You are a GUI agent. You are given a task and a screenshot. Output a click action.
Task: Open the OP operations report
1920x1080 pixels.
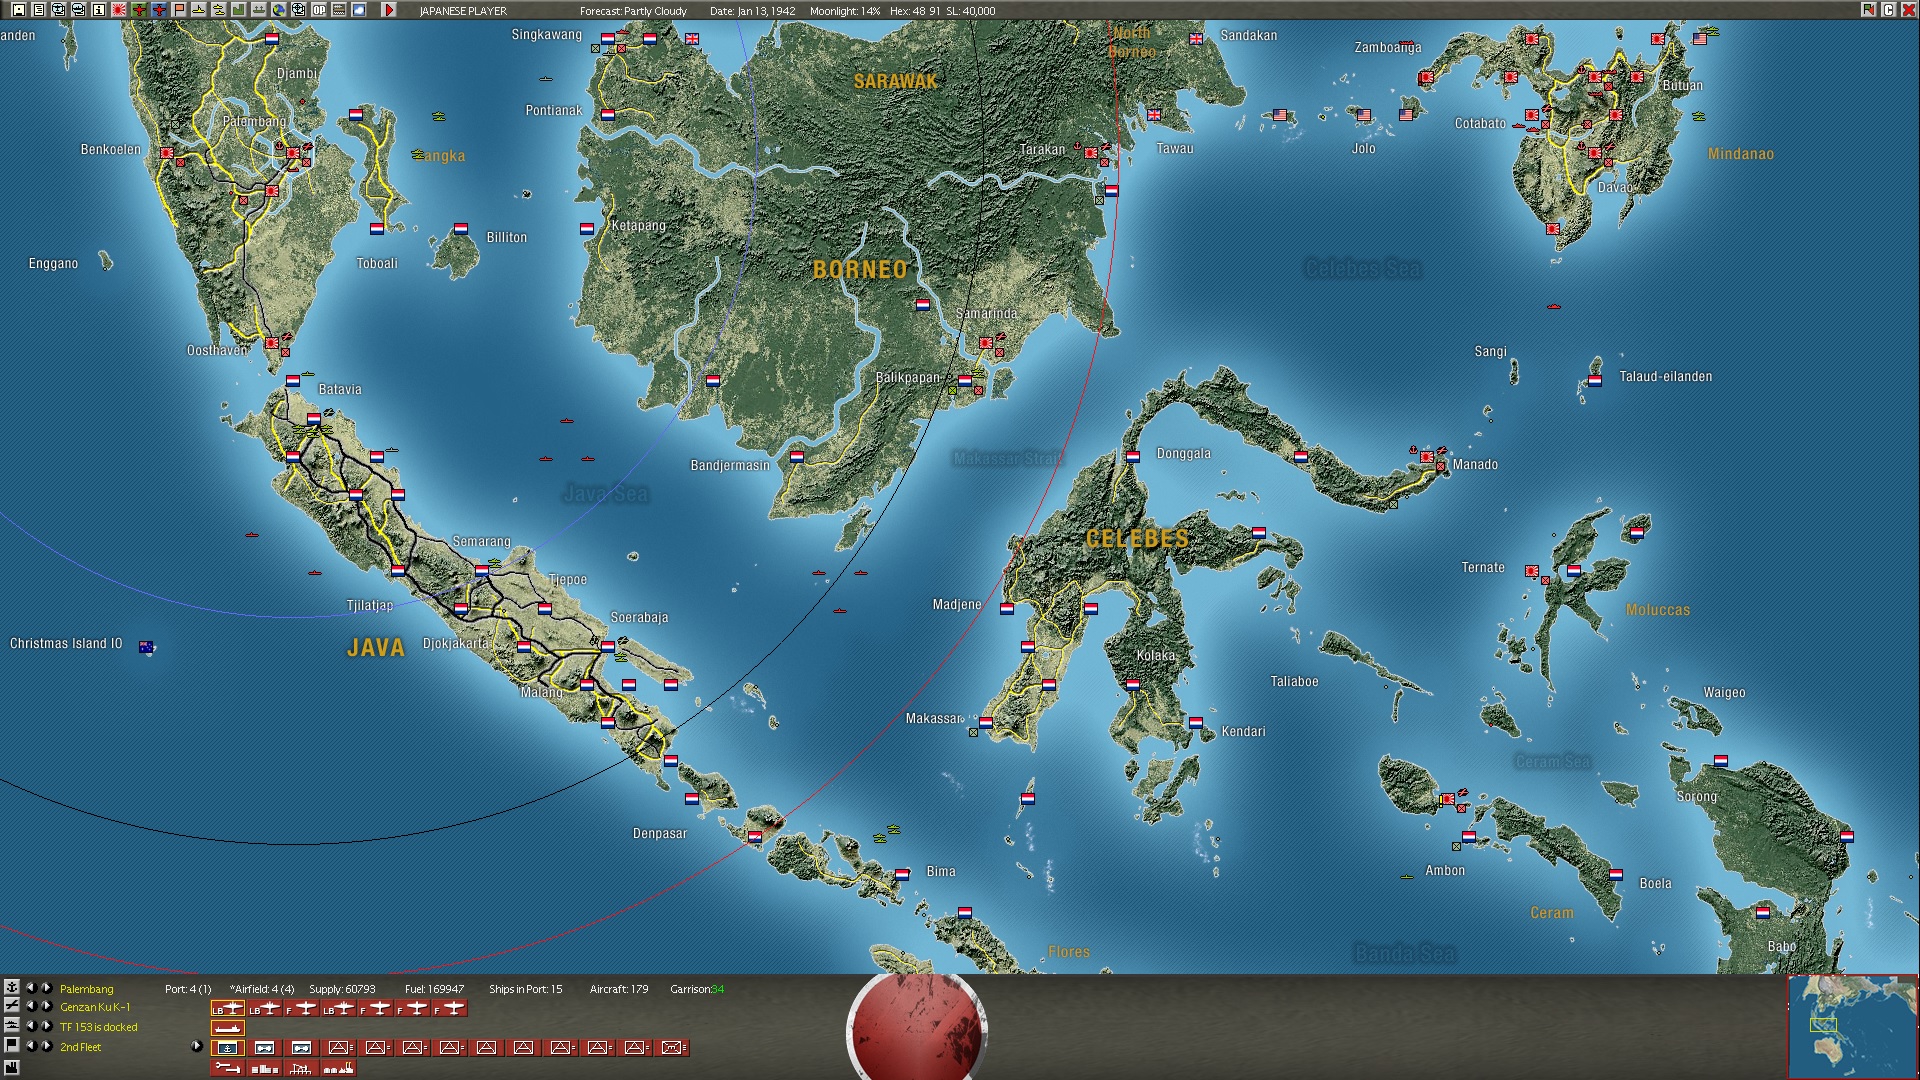point(319,10)
